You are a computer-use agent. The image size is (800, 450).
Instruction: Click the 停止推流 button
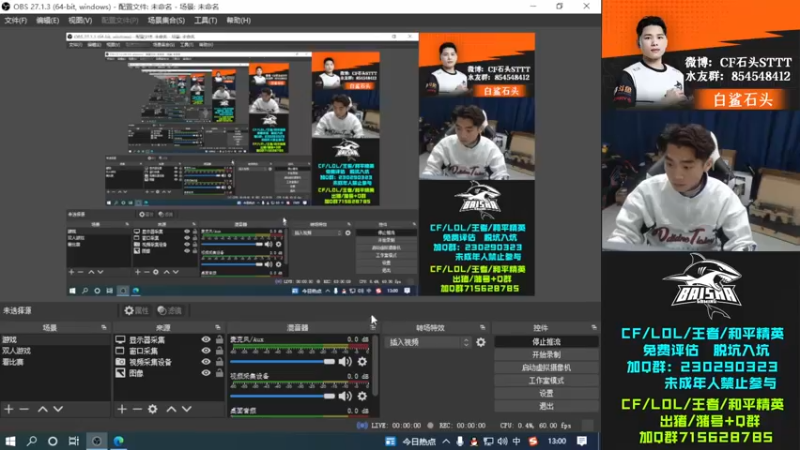coord(546,342)
